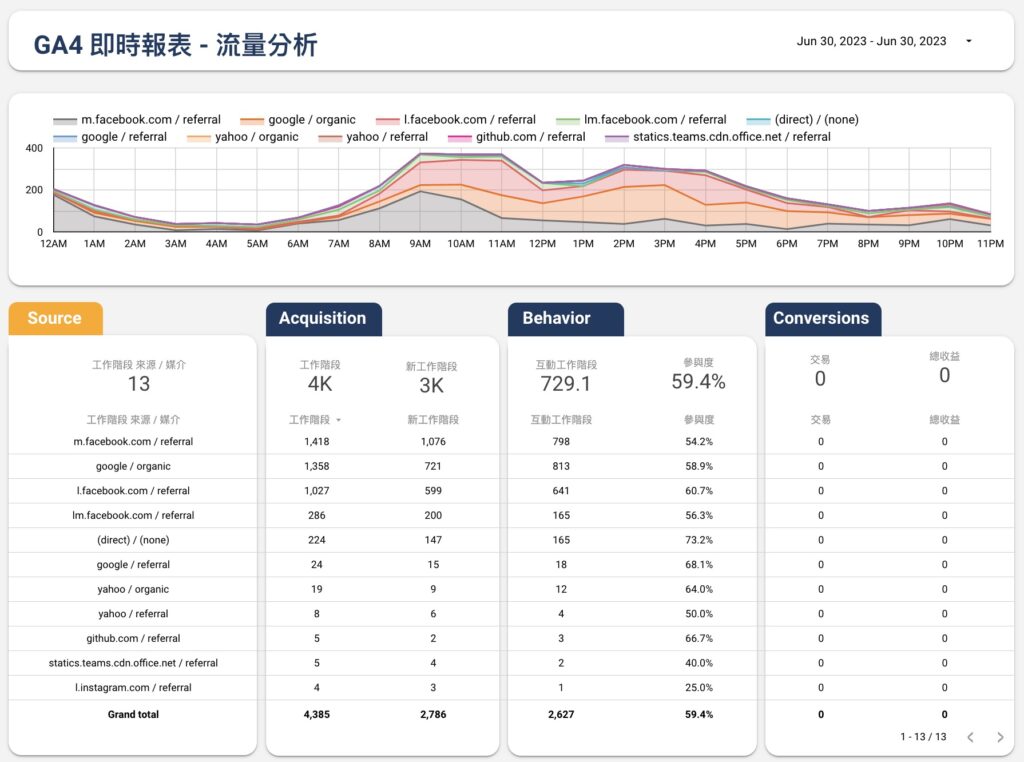This screenshot has width=1024, height=762.
Task: Select the Acquisition tab label
Action: 323,318
